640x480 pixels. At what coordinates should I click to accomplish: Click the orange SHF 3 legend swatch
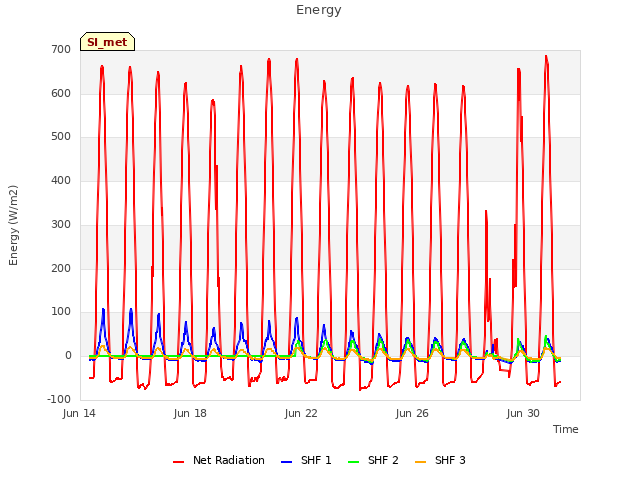pyautogui.click(x=420, y=462)
